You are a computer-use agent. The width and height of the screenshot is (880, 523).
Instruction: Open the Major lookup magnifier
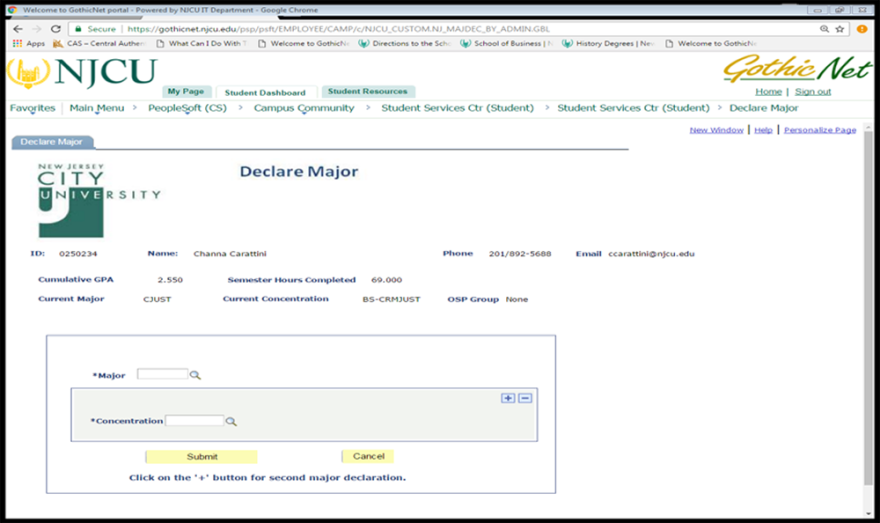[196, 375]
